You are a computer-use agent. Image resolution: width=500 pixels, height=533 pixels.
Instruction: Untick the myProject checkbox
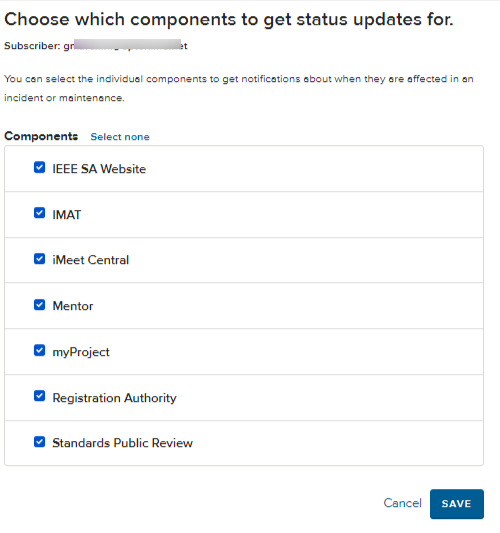click(39, 350)
